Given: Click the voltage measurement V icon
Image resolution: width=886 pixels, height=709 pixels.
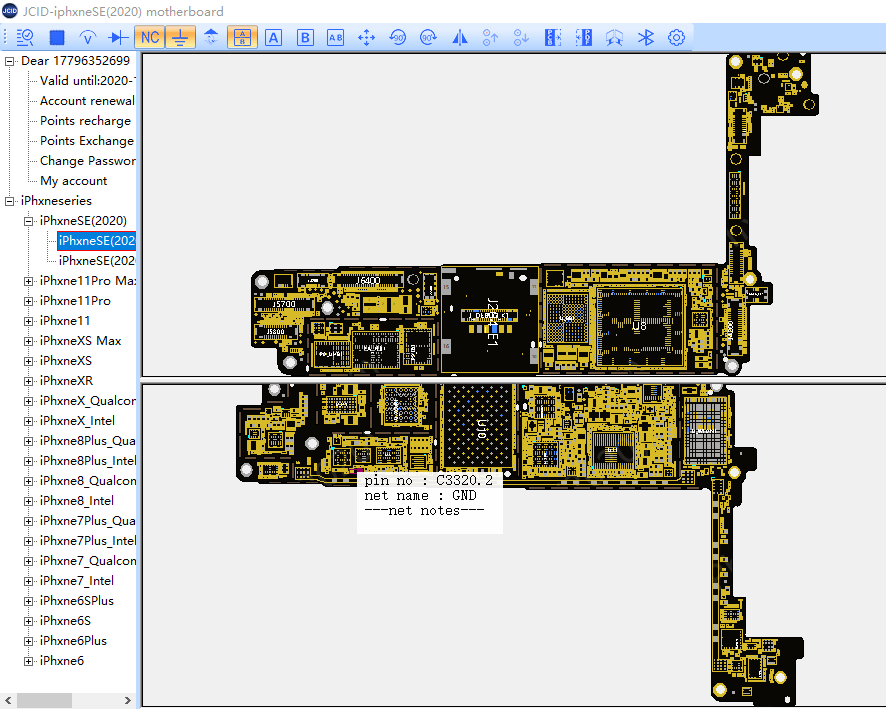Looking at the screenshot, I should coord(87,38).
